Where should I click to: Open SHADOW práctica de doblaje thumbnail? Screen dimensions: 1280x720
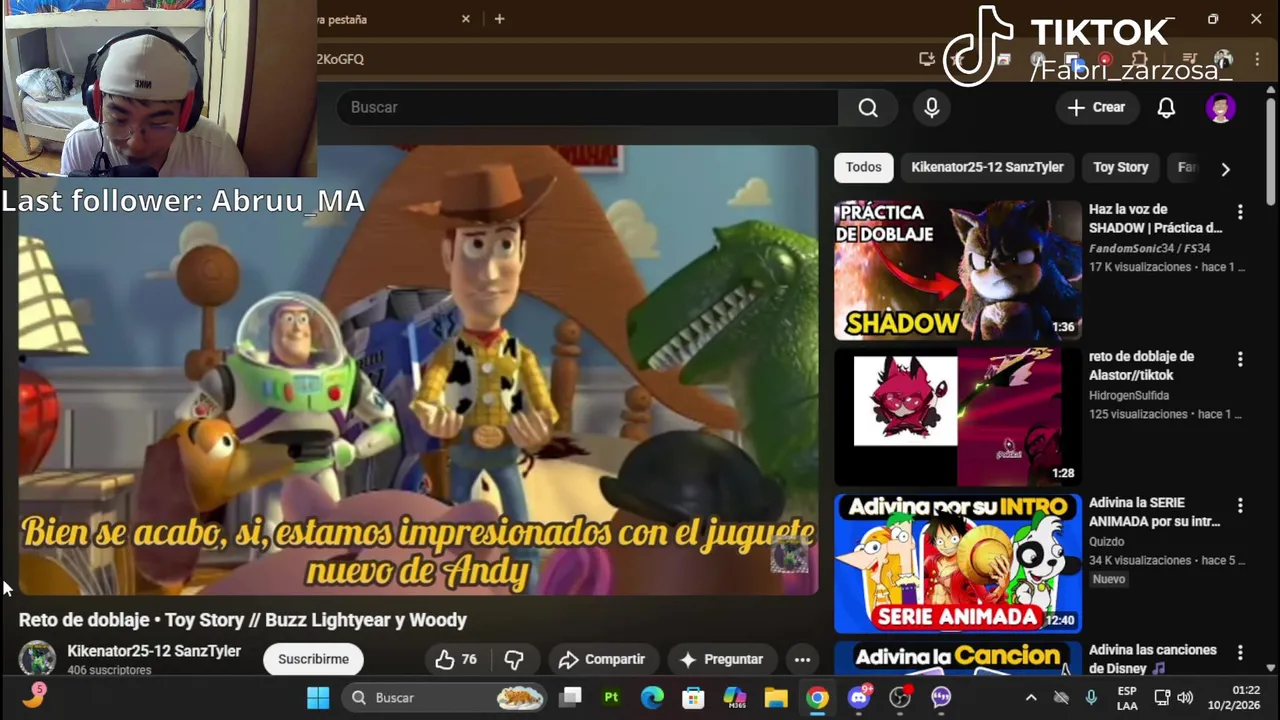pyautogui.click(x=958, y=270)
